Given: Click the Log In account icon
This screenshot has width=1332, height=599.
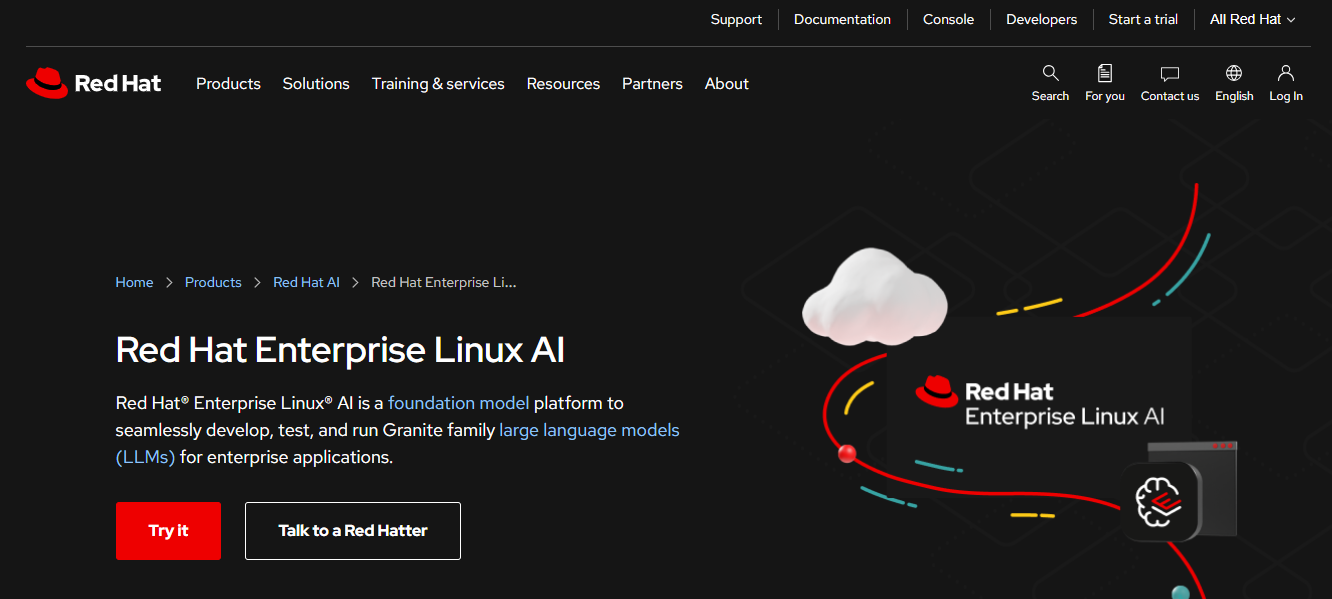Looking at the screenshot, I should point(1285,83).
